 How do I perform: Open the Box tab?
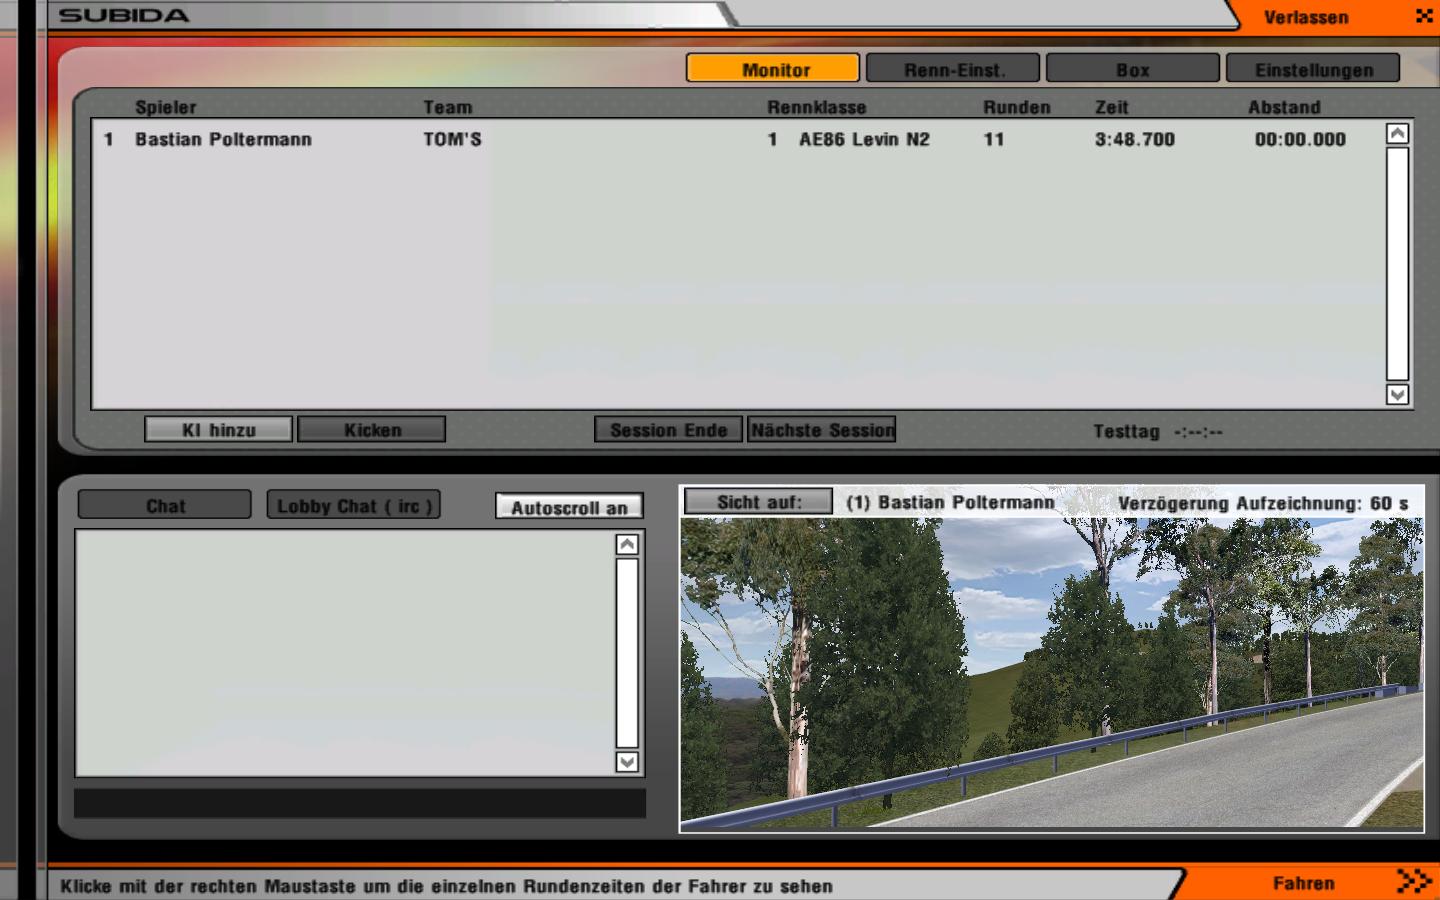pos(1132,69)
